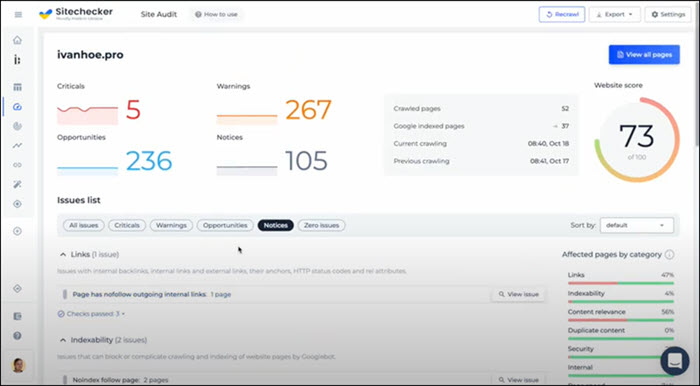Screen dimensions: 700x386
Task: Select the Site Audit gauge sidebar icon
Action: pyautogui.click(x=17, y=107)
